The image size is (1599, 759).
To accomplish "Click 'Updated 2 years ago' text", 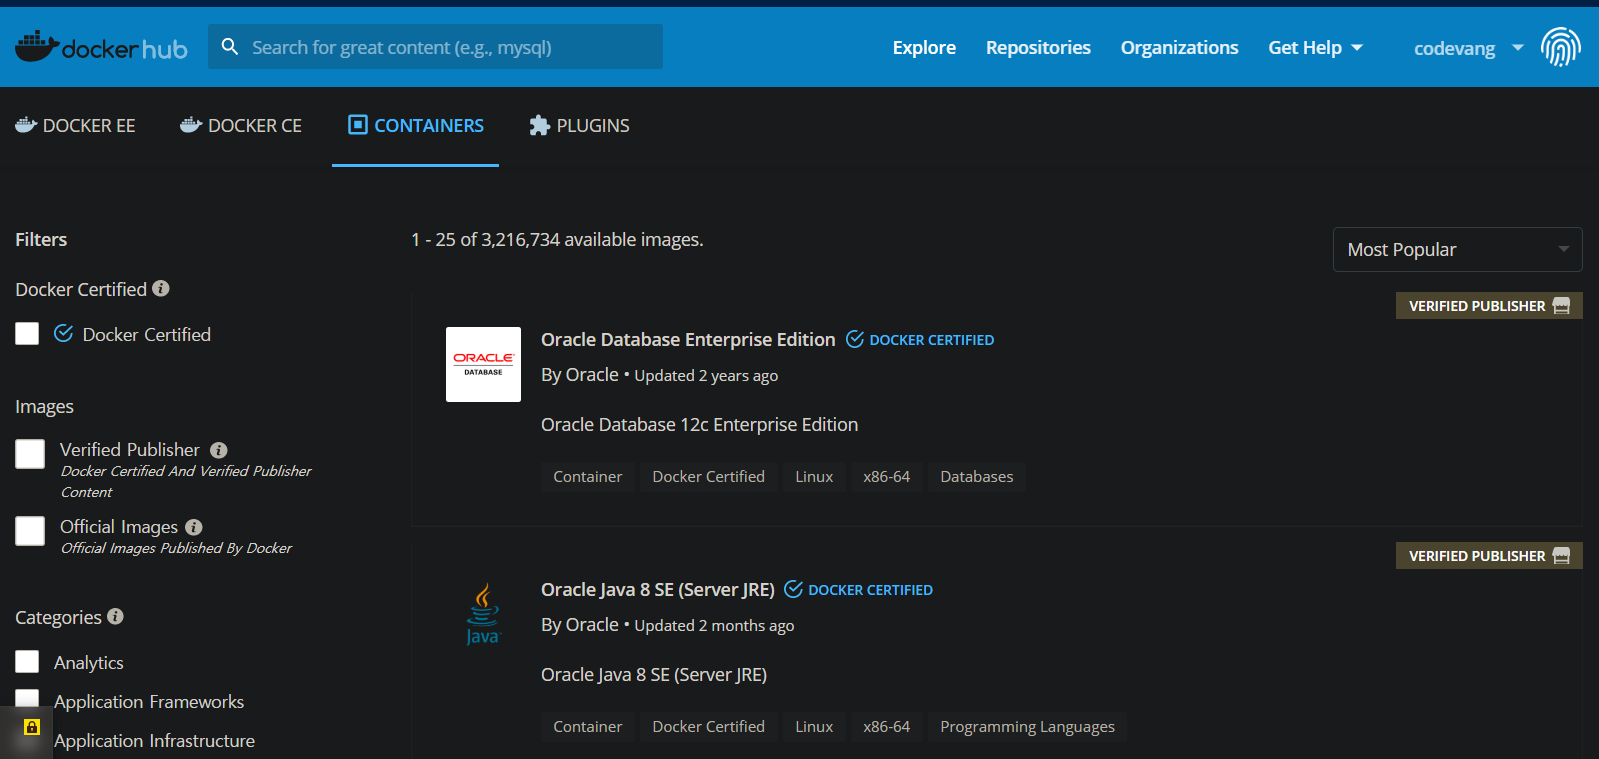I will 706,375.
